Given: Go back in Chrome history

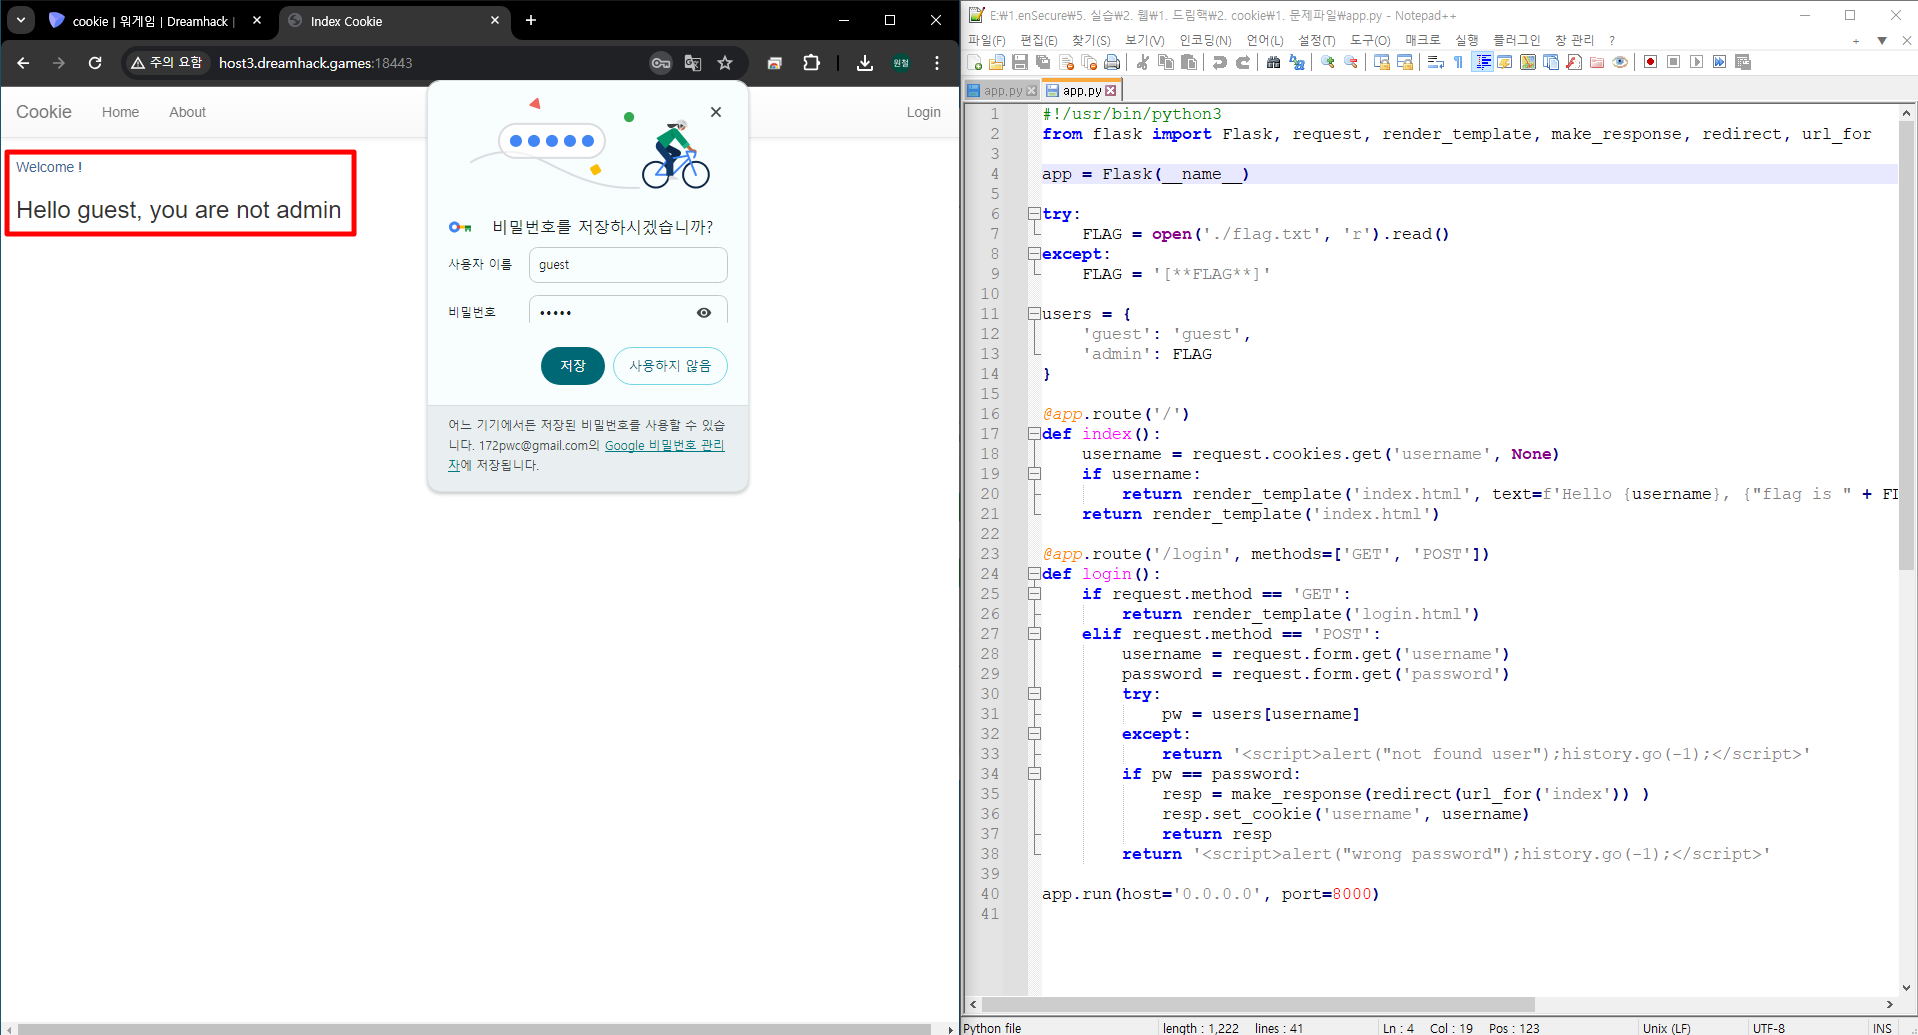Looking at the screenshot, I should point(23,63).
